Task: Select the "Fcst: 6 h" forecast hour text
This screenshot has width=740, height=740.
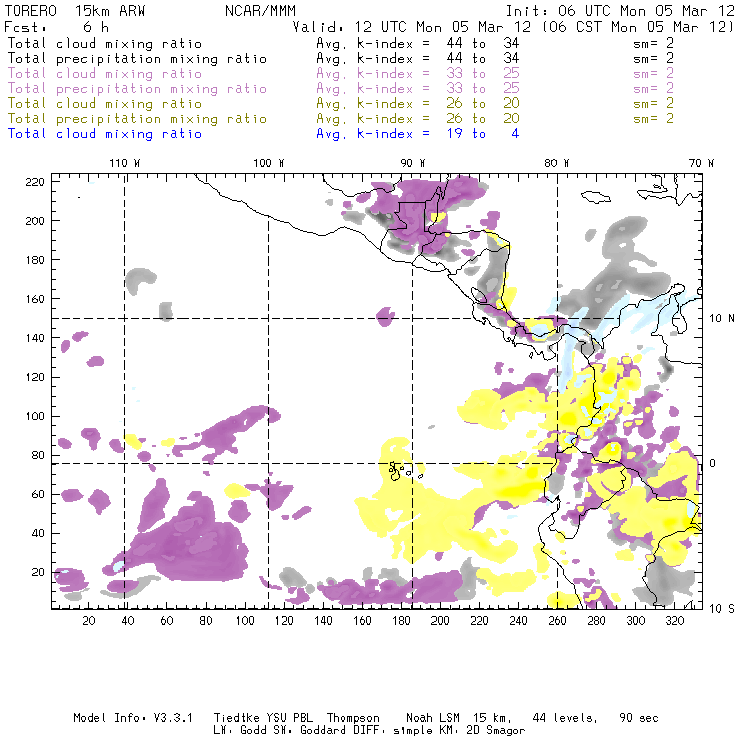Action: (x=57, y=27)
